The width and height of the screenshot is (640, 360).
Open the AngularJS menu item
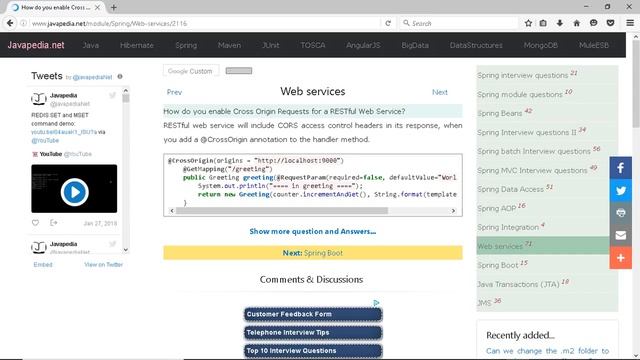(x=363, y=45)
